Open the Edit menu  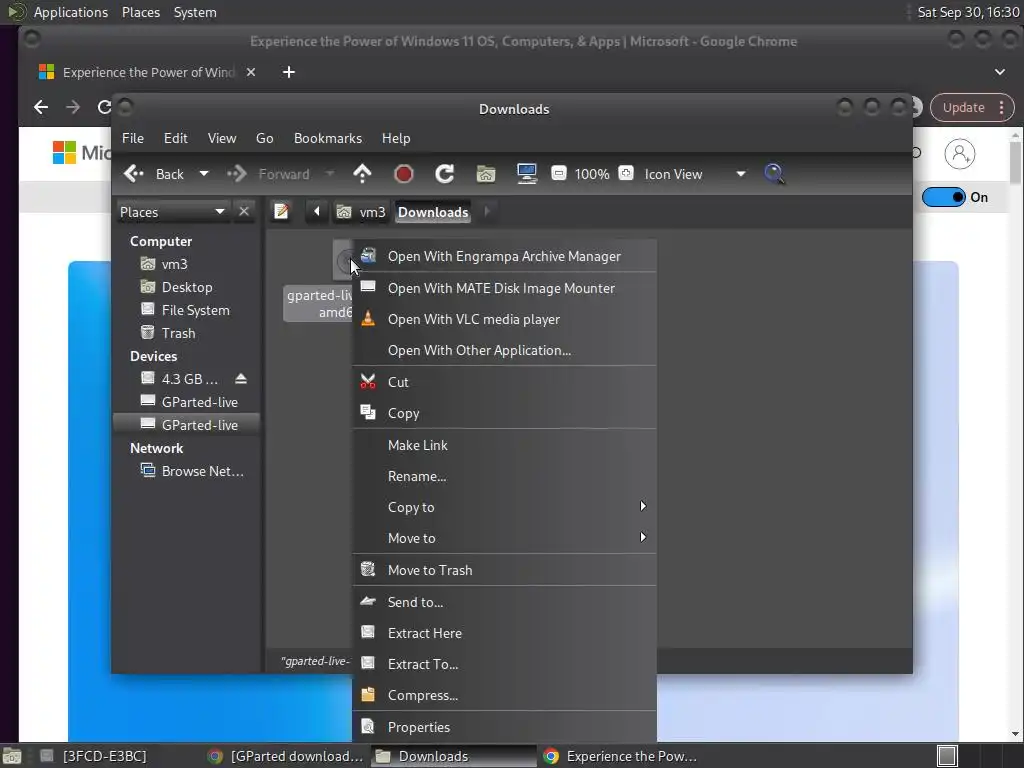(x=175, y=138)
